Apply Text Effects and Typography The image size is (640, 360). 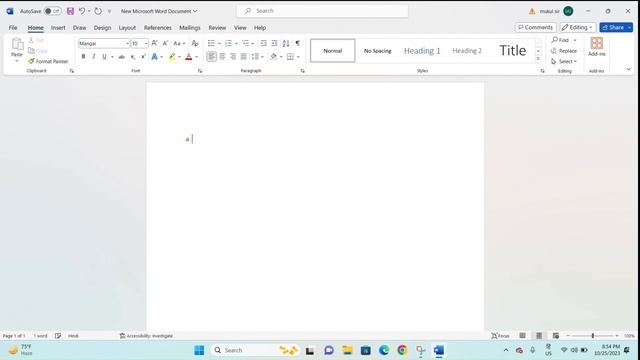pyautogui.click(x=154, y=57)
